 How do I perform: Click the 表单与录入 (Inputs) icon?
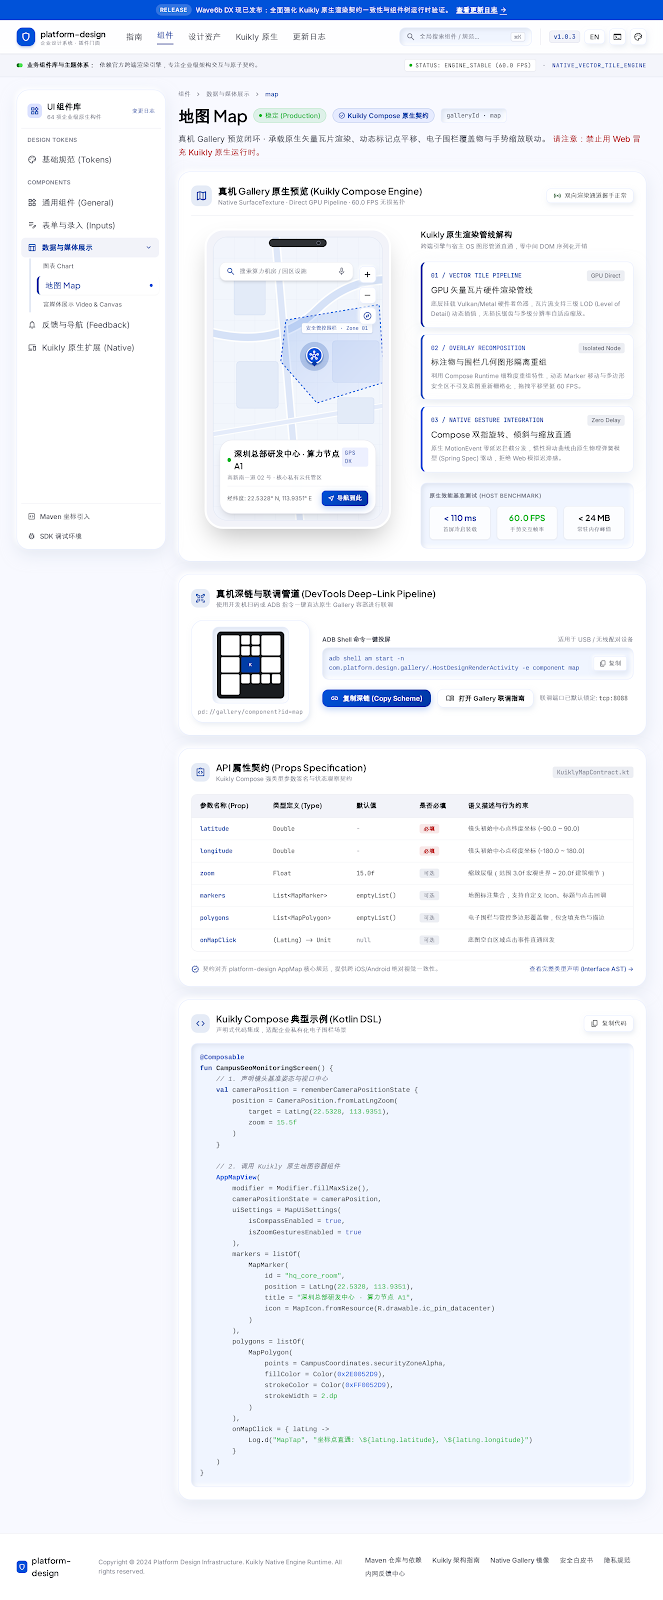click(32, 225)
